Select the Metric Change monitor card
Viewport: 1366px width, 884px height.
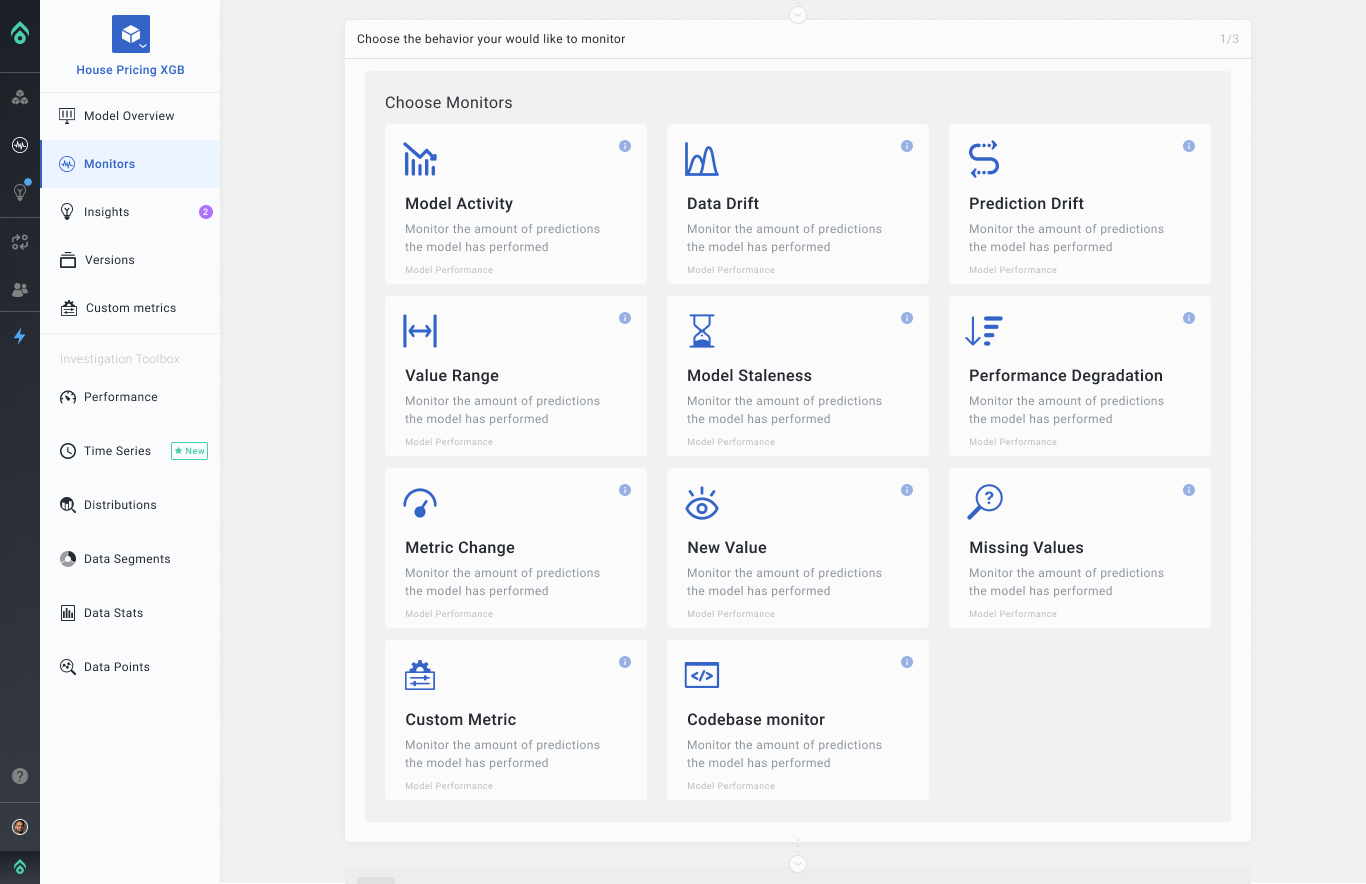click(x=515, y=548)
